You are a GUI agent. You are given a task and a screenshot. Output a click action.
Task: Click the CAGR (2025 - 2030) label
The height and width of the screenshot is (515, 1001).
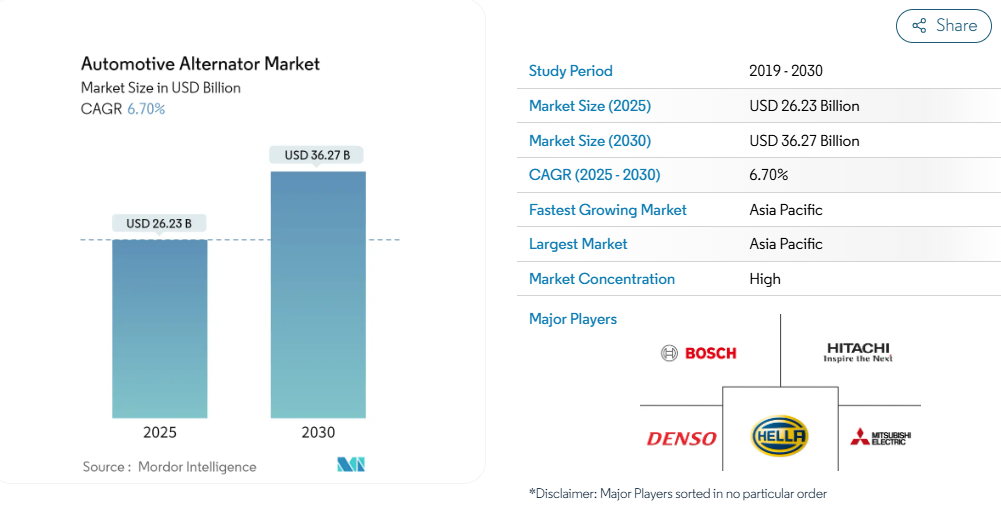pos(595,175)
